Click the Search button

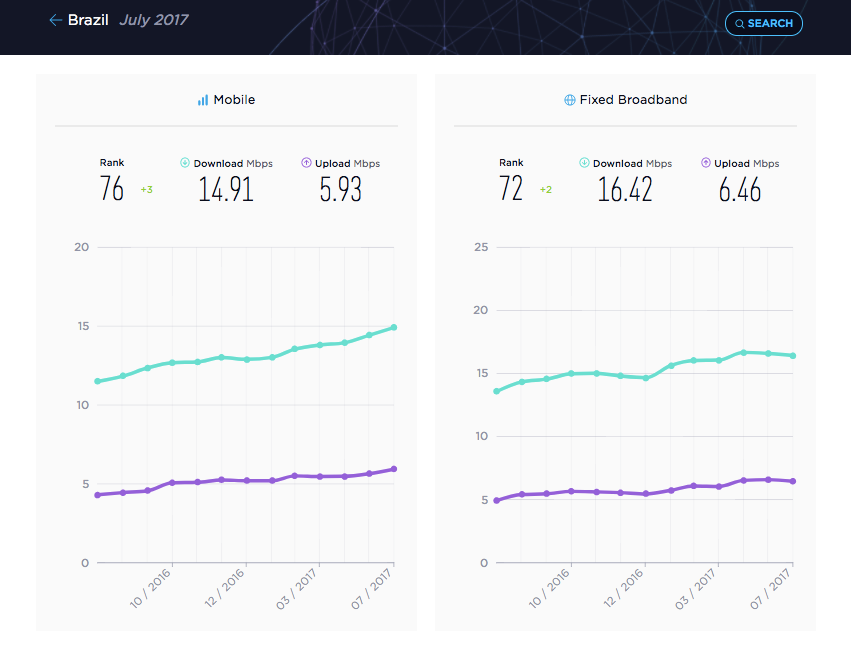764,23
